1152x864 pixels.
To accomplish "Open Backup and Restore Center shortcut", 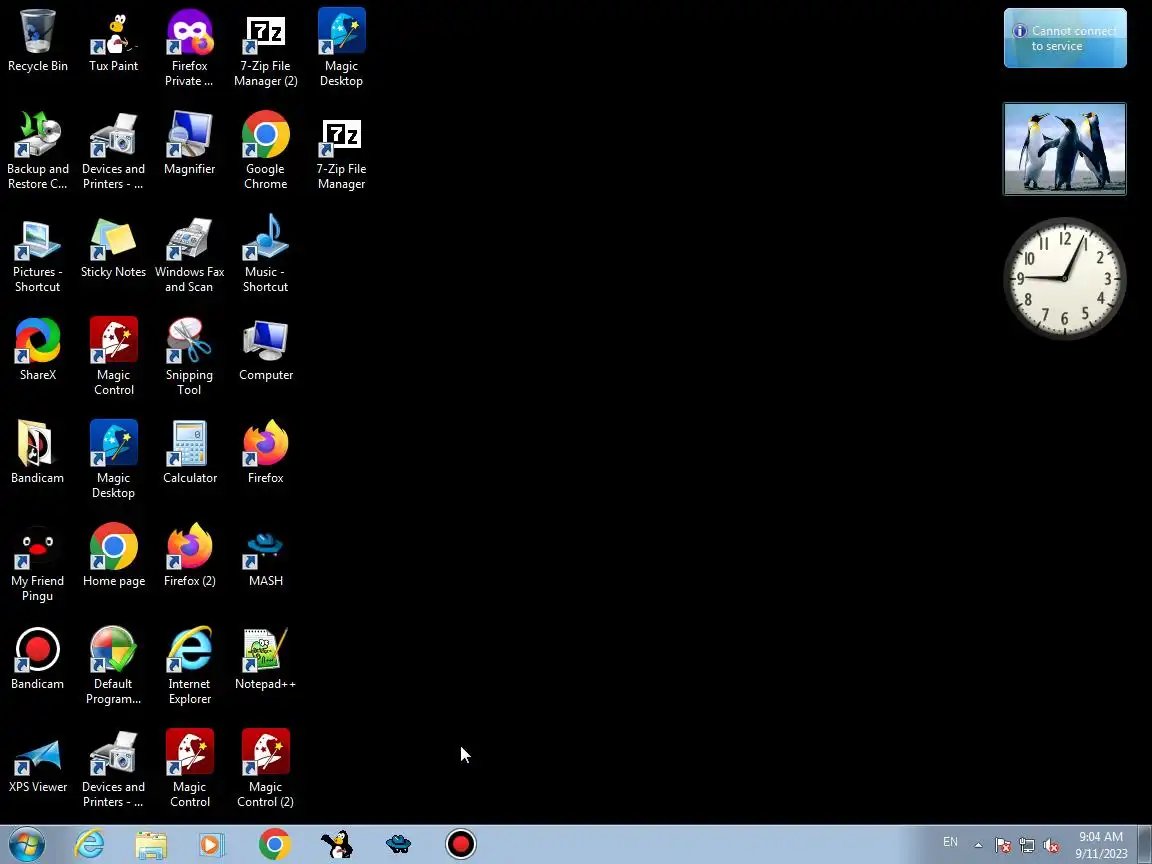I will click(x=37, y=151).
